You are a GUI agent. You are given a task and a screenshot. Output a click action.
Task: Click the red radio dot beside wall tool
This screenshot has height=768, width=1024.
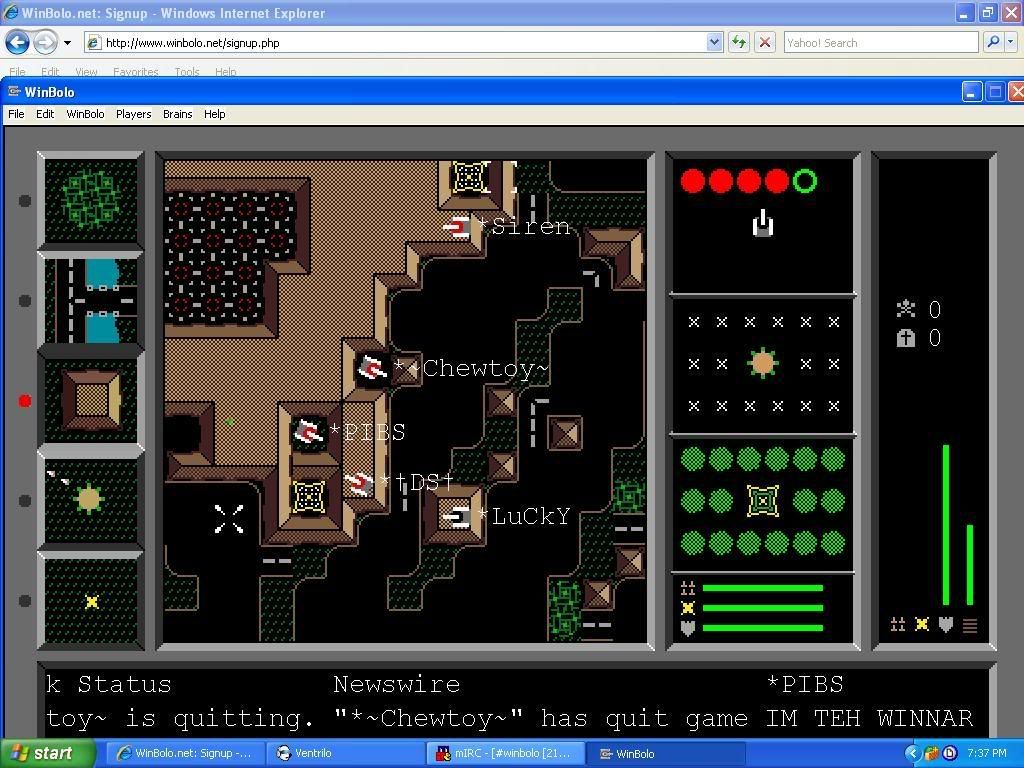pyautogui.click(x=25, y=401)
